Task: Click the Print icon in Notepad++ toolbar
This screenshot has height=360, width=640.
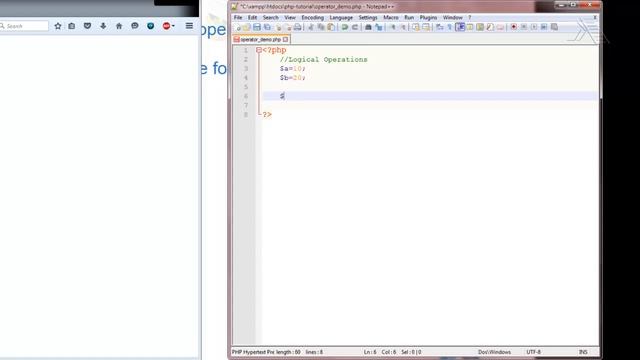Action: (x=298, y=27)
